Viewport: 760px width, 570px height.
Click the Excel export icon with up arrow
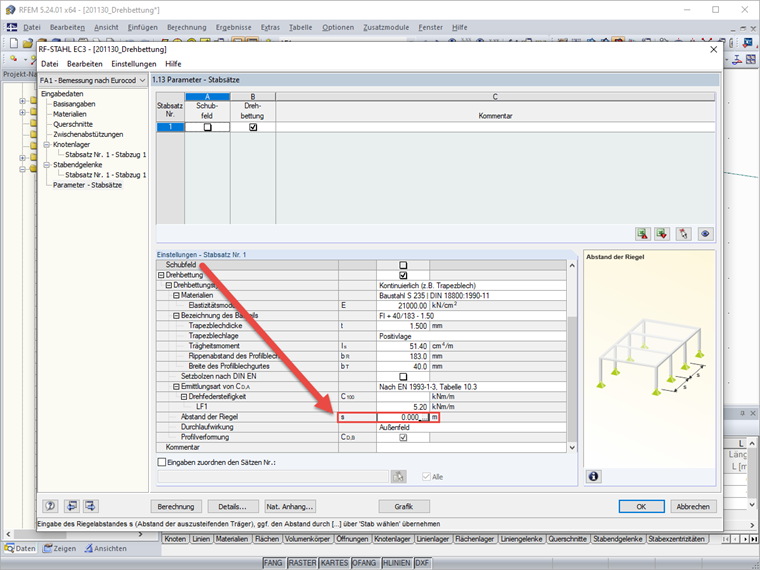(643, 234)
